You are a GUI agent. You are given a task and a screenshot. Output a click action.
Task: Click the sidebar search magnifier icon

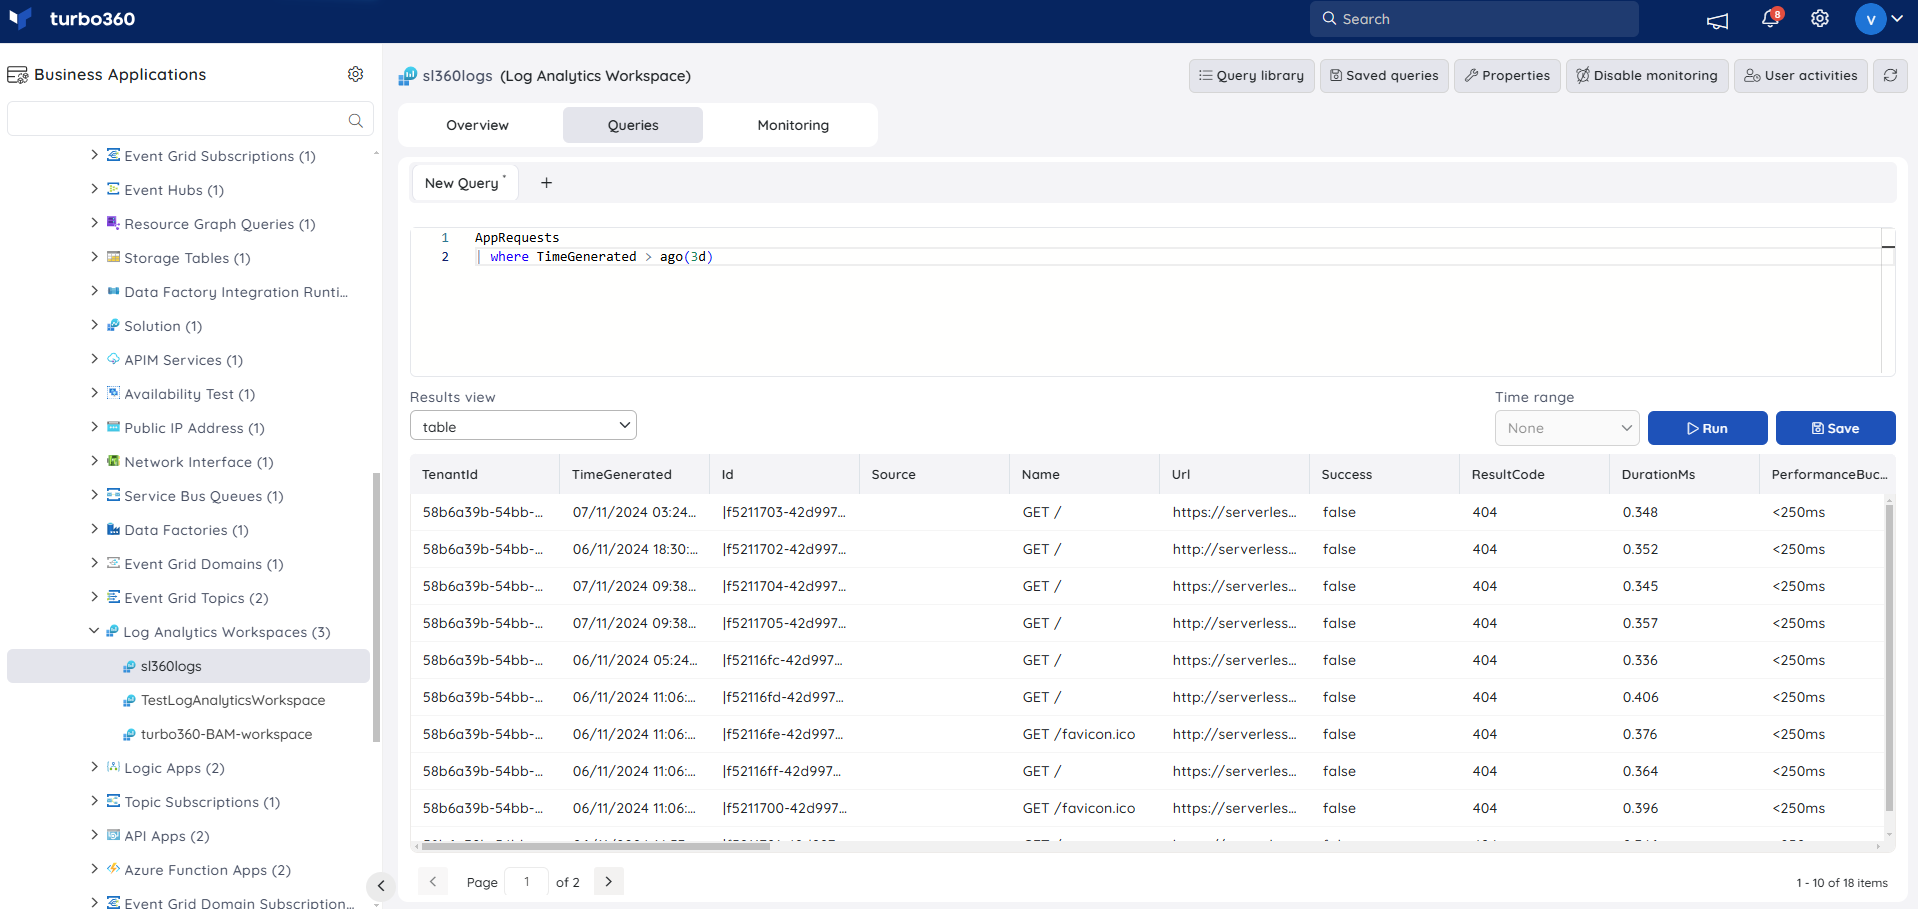[x=355, y=120]
